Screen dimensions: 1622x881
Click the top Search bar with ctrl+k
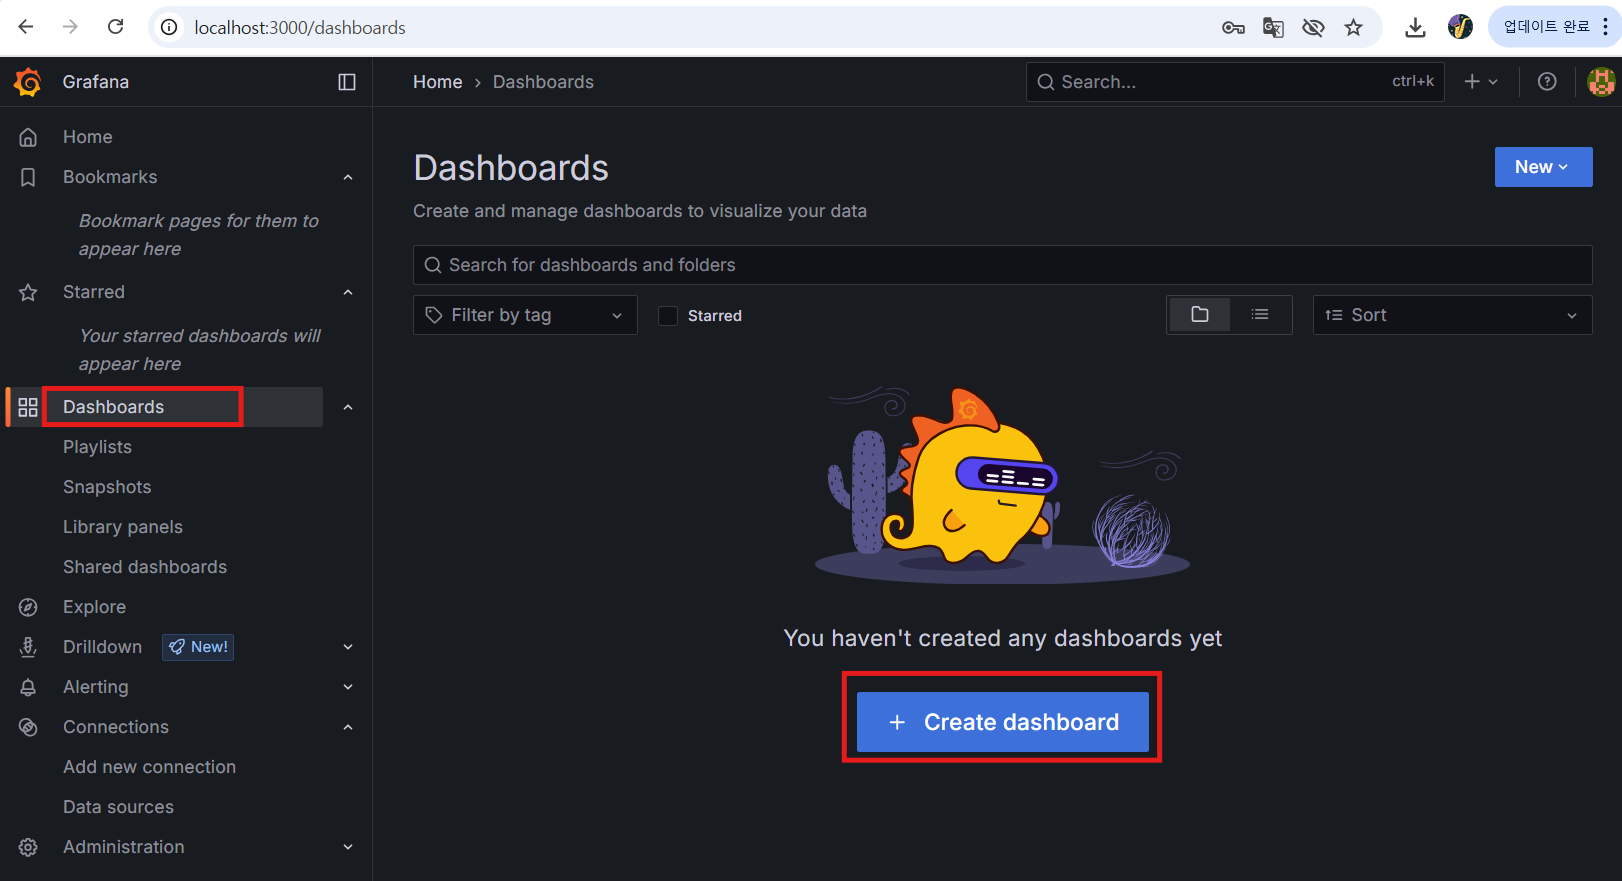pos(1235,82)
